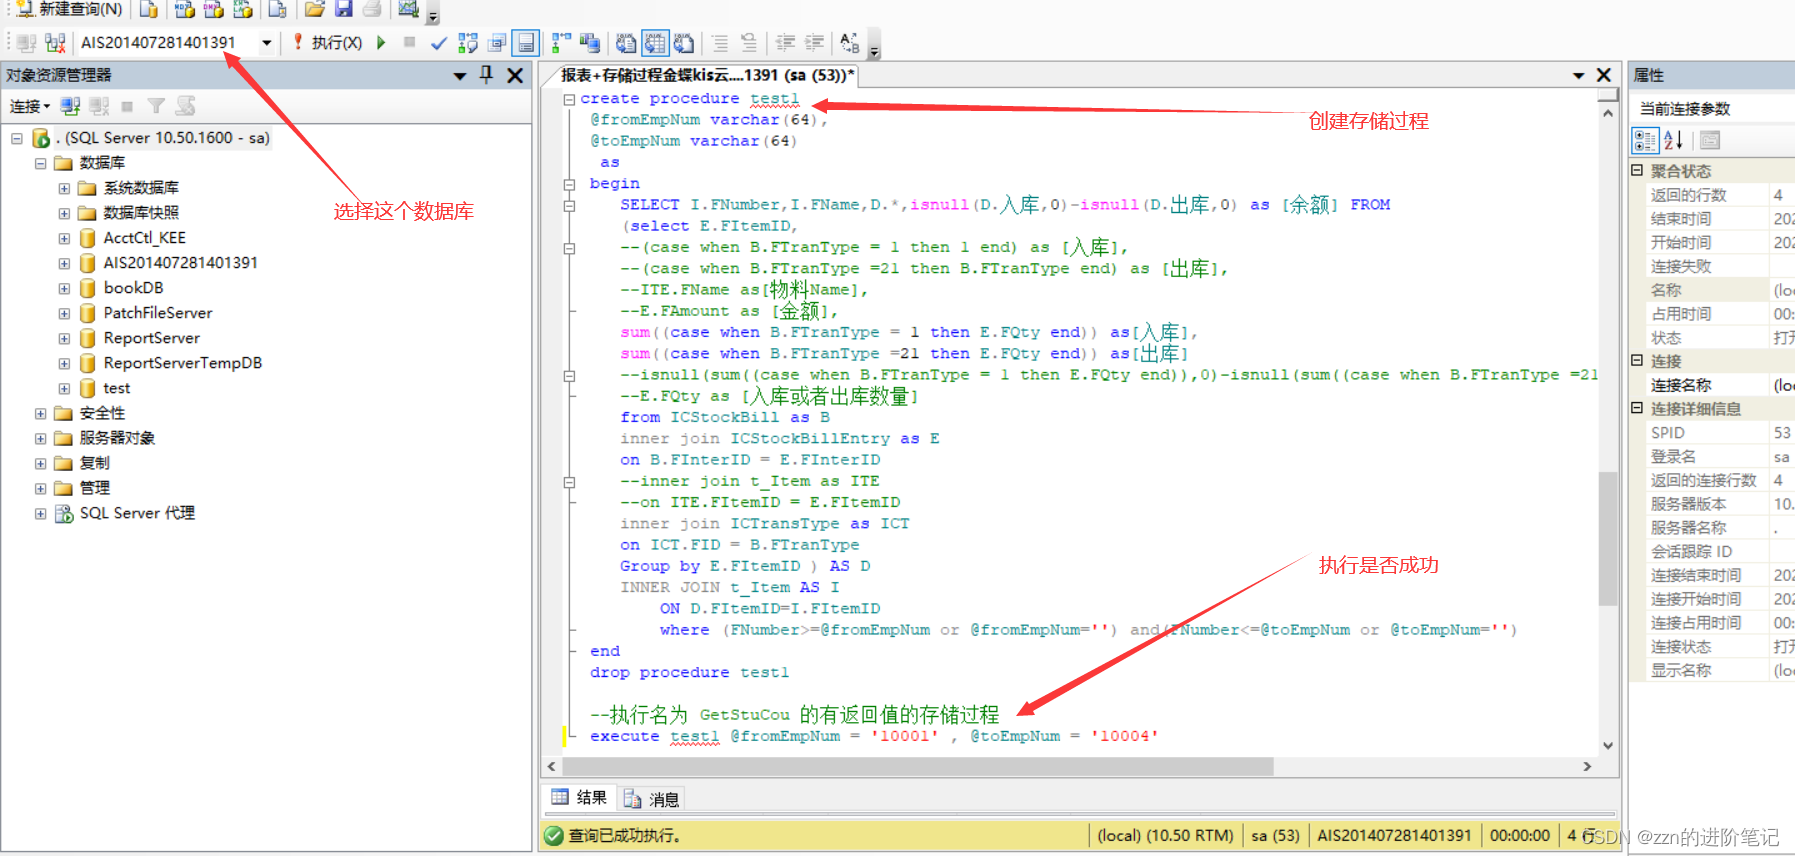Image resolution: width=1795 pixels, height=856 pixels.
Task: Select the SQL Server 代理 node
Action: (x=137, y=513)
